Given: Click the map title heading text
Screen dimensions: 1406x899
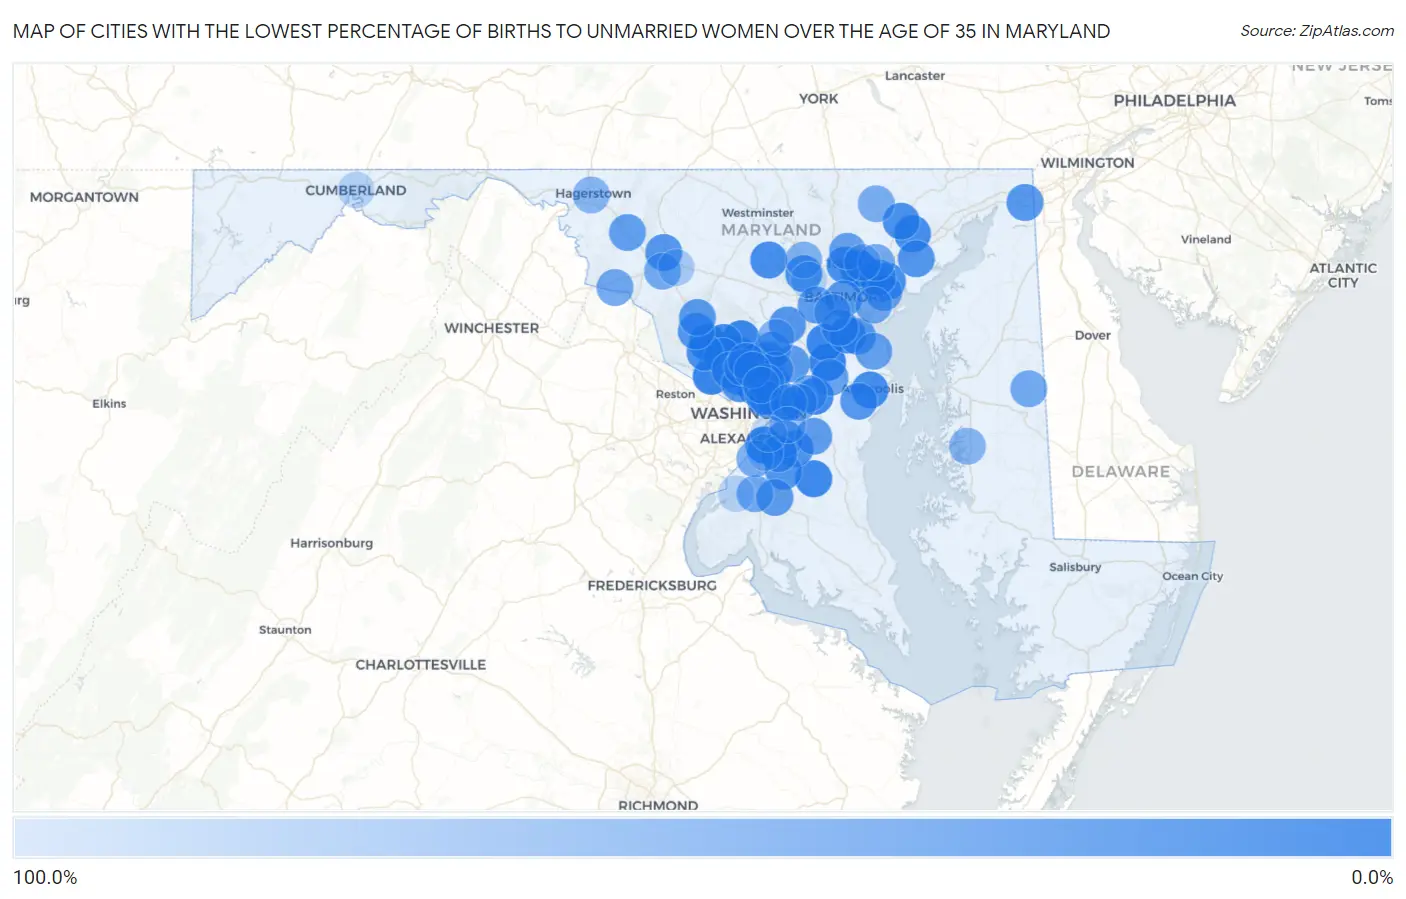Looking at the screenshot, I should tap(561, 31).
